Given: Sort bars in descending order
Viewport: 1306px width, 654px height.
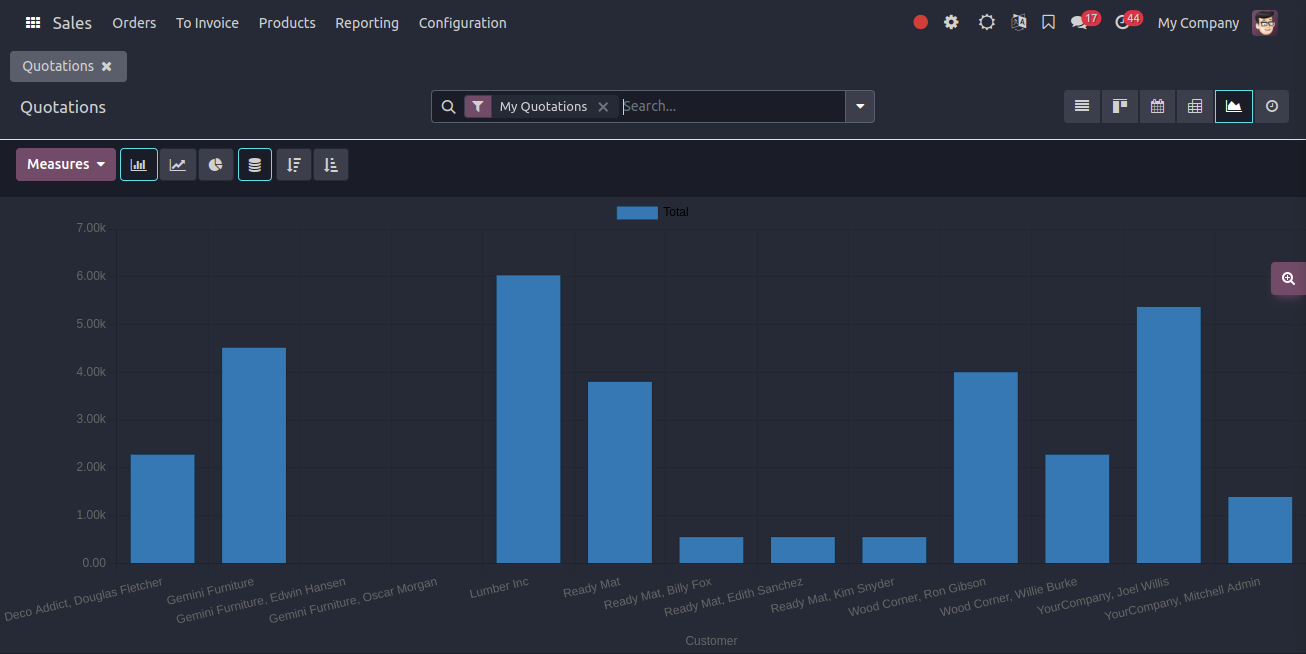Looking at the screenshot, I should (x=294, y=164).
